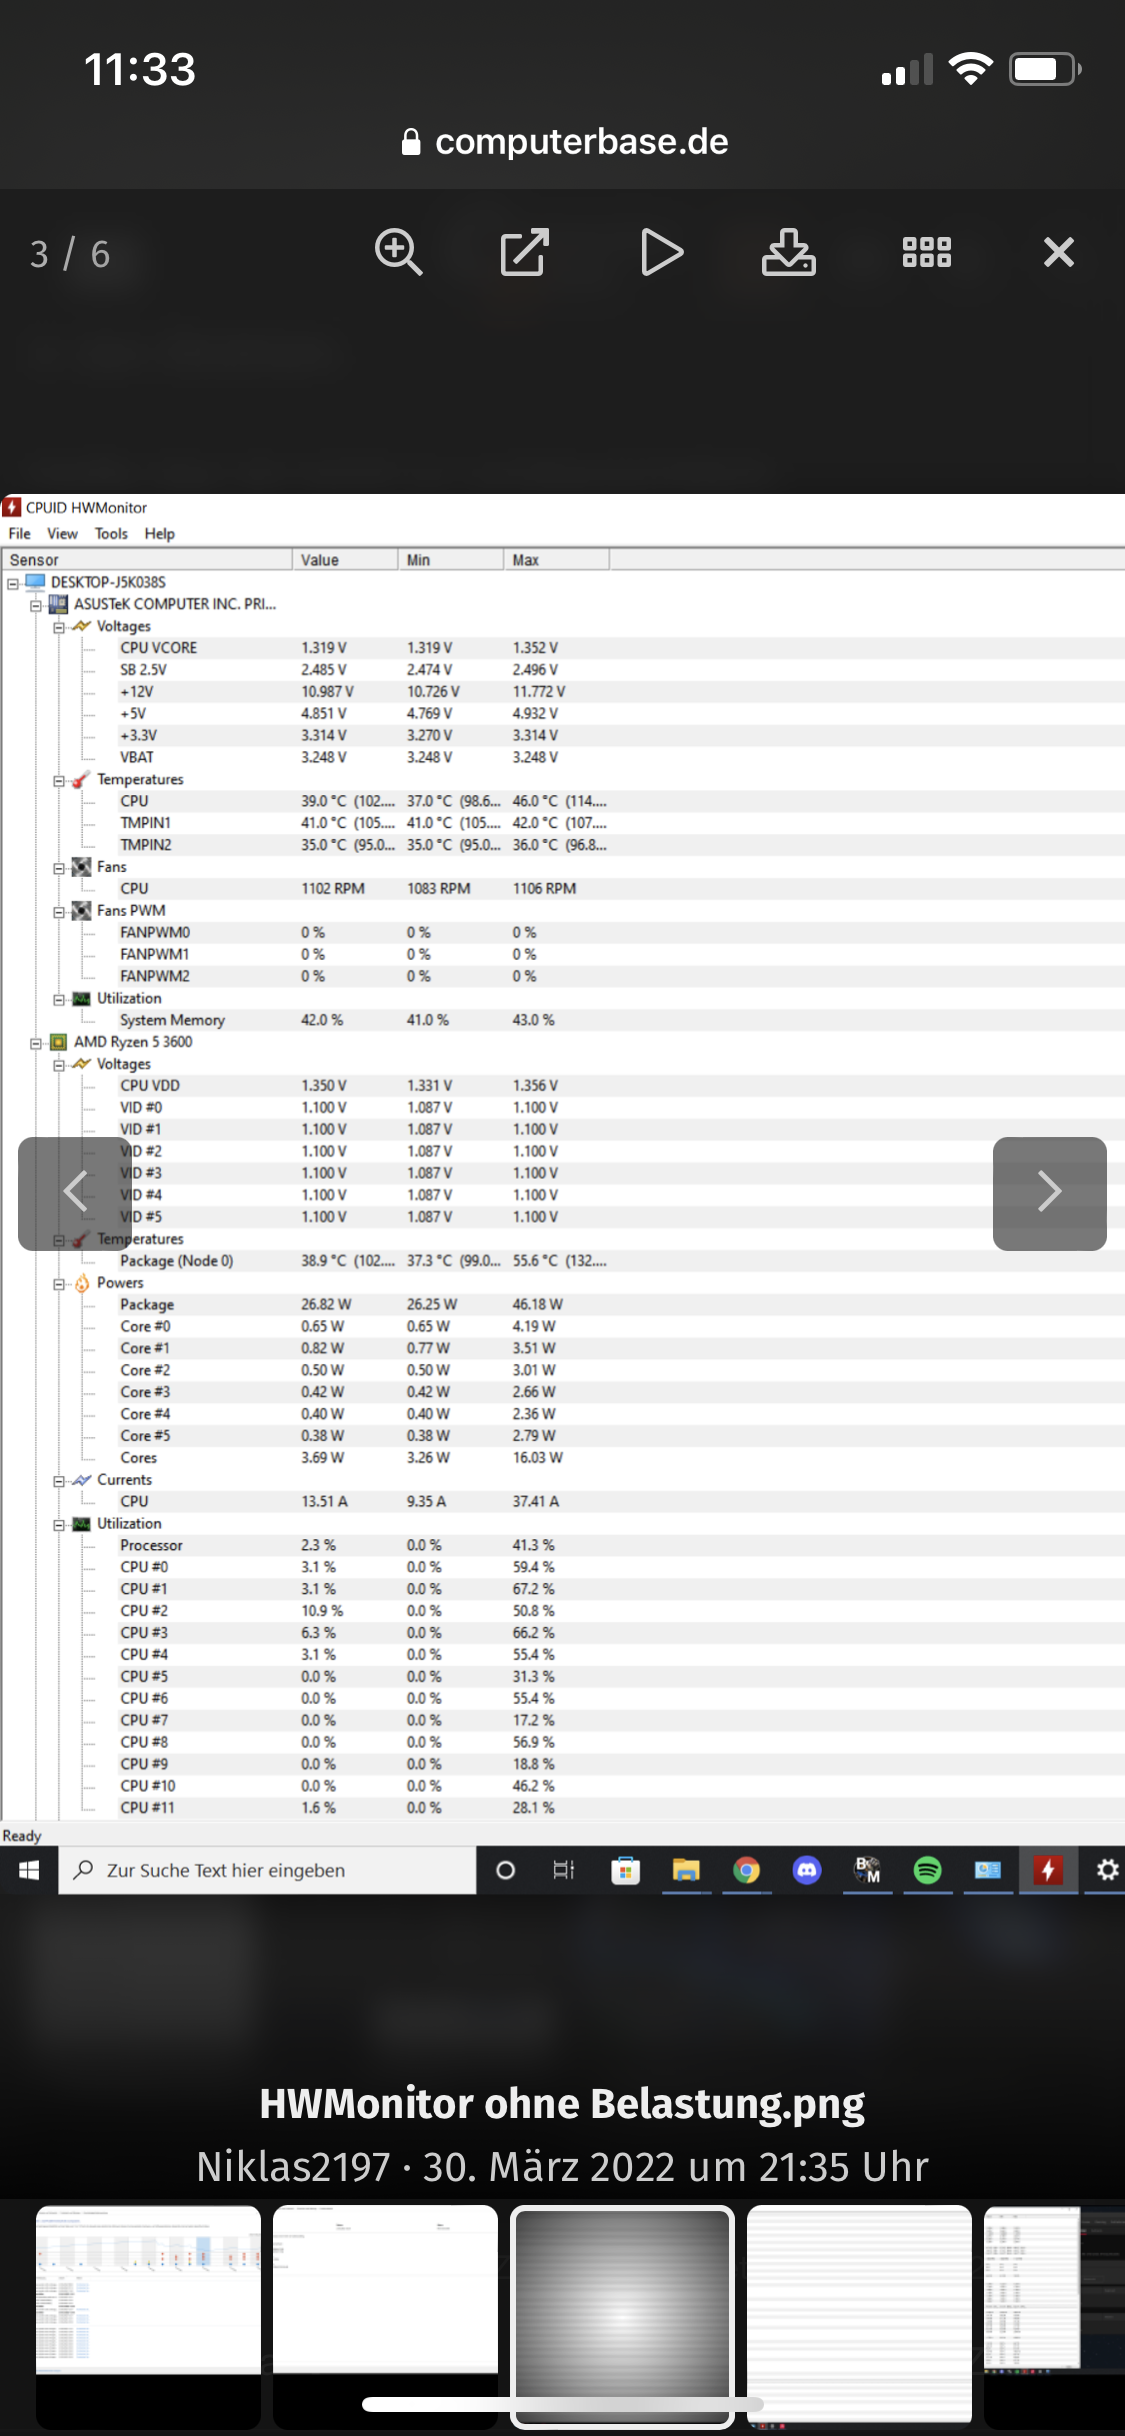Open the File menu in HWMonitor
This screenshot has height=2436, width=1125.
point(20,534)
